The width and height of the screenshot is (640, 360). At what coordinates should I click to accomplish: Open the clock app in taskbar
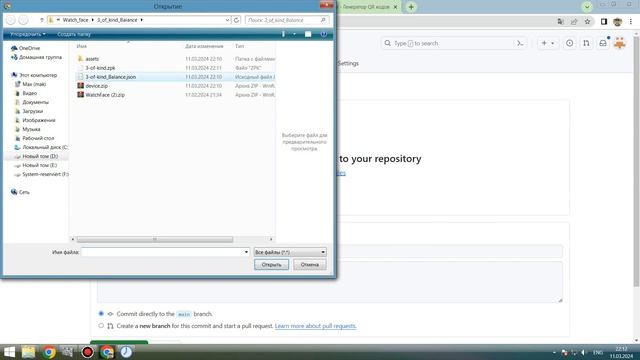click(126, 352)
